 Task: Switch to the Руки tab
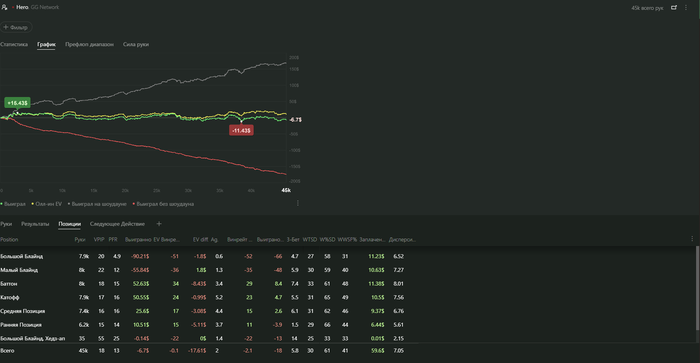click(6, 224)
